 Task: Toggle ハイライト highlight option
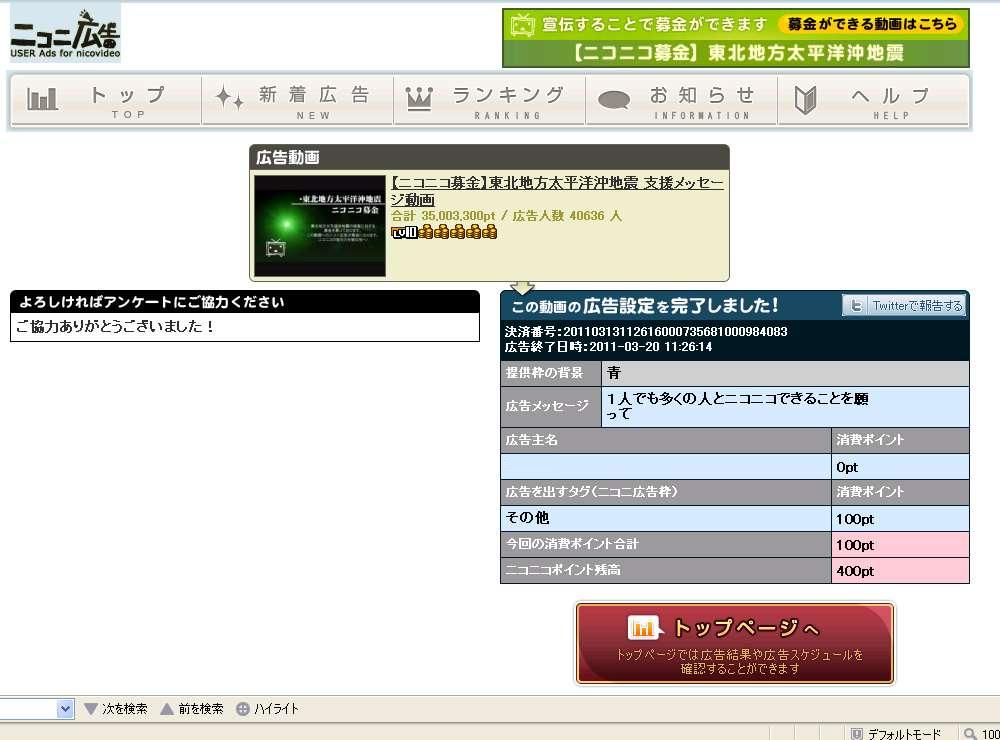coord(267,709)
